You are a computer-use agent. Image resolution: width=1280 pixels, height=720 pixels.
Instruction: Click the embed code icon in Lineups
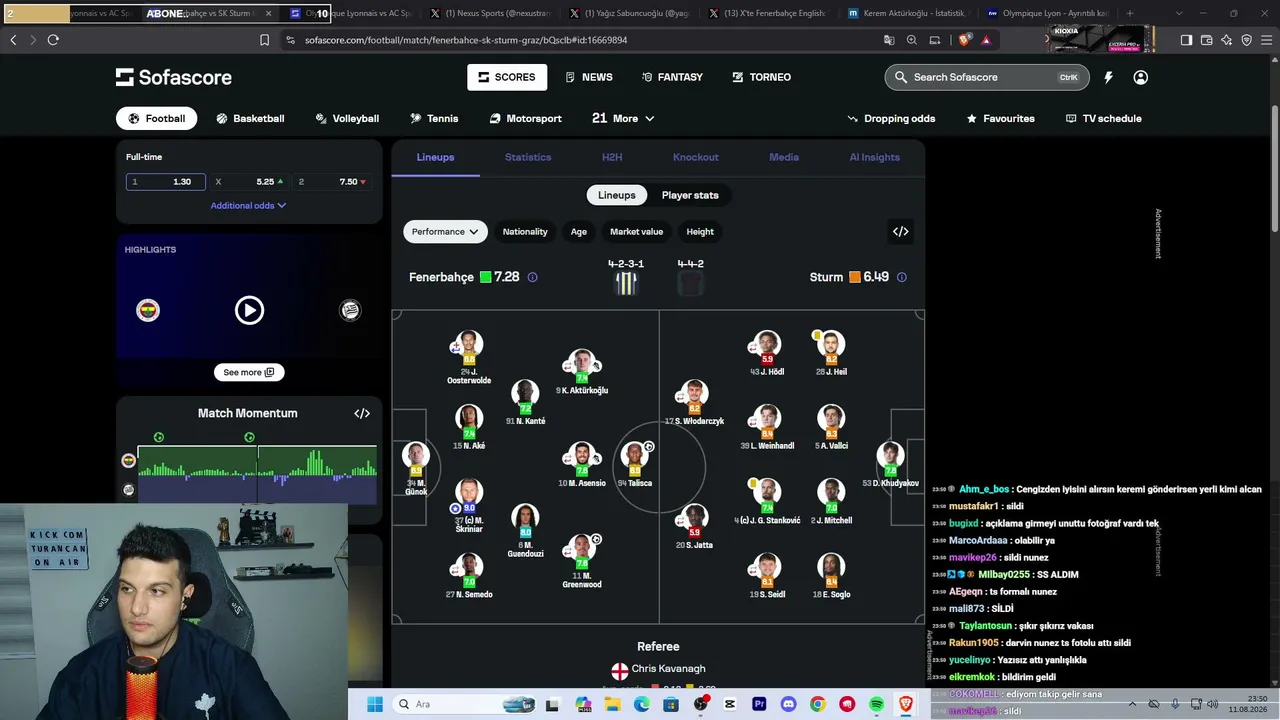click(901, 232)
